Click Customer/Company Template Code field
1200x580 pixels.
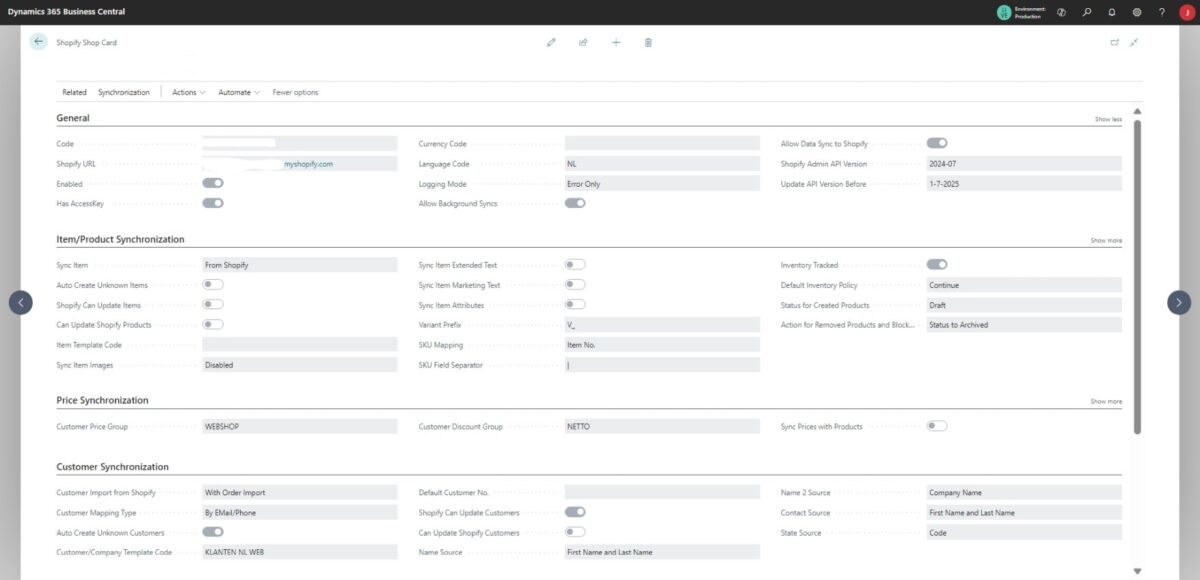(x=300, y=552)
